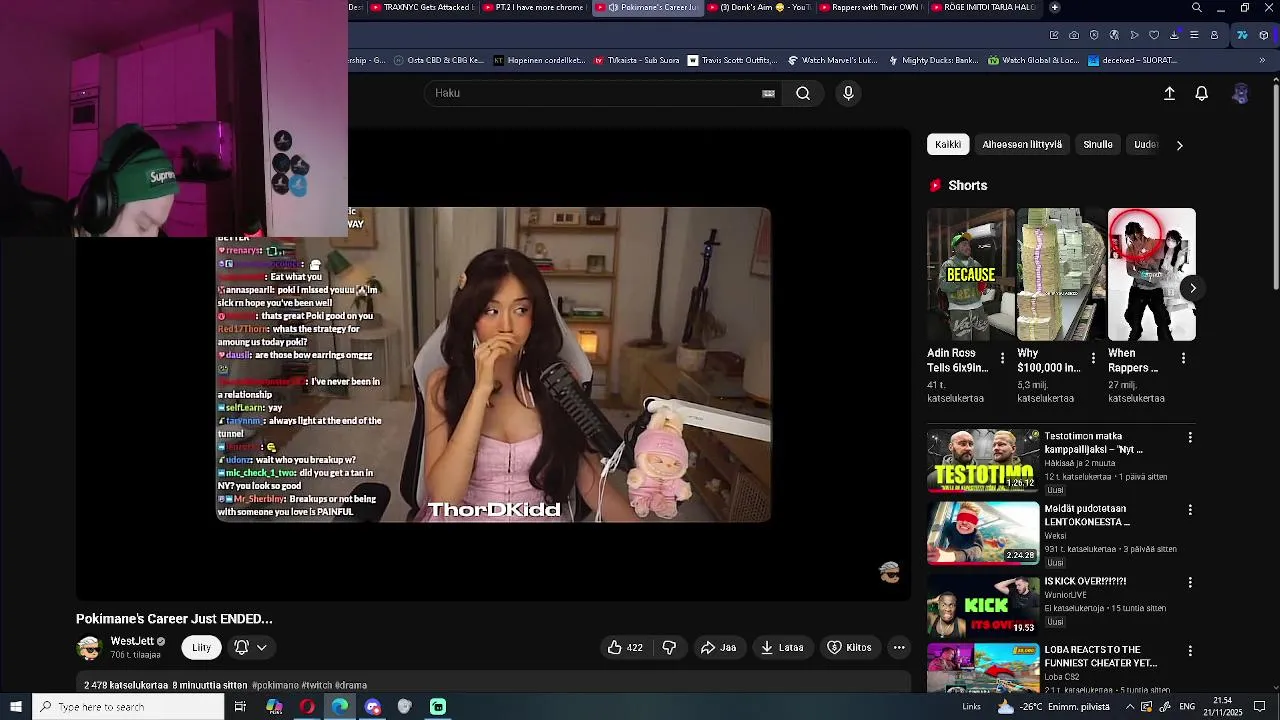Viewport: 1280px width, 720px height.
Task: Dislike the Pokimane video
Action: pos(669,647)
